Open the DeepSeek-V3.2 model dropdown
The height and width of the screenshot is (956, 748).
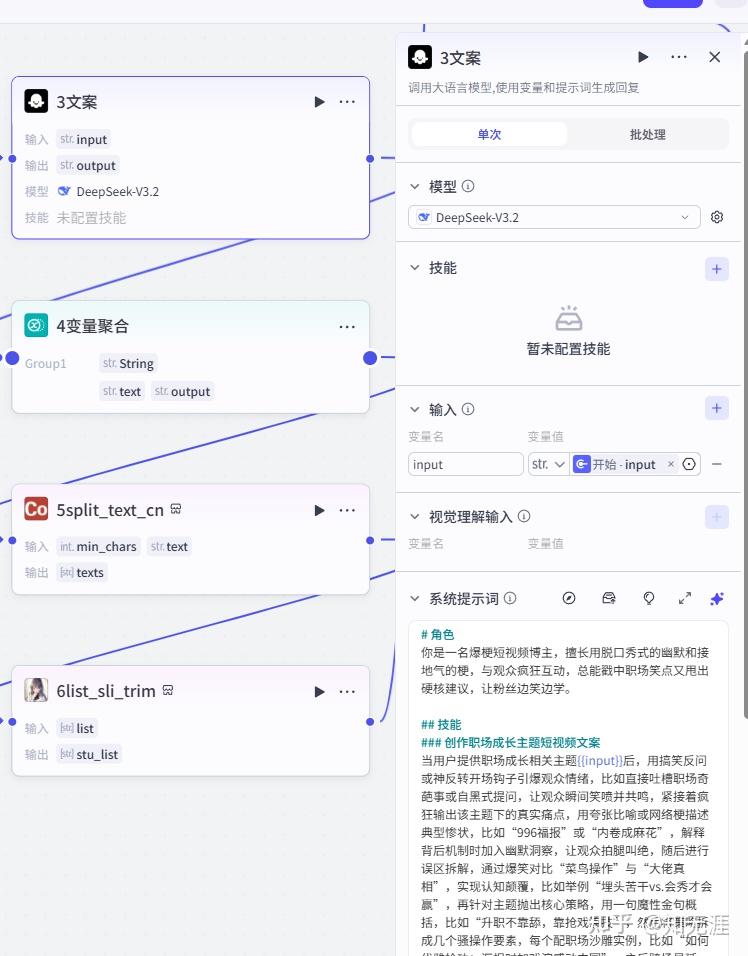tap(554, 218)
